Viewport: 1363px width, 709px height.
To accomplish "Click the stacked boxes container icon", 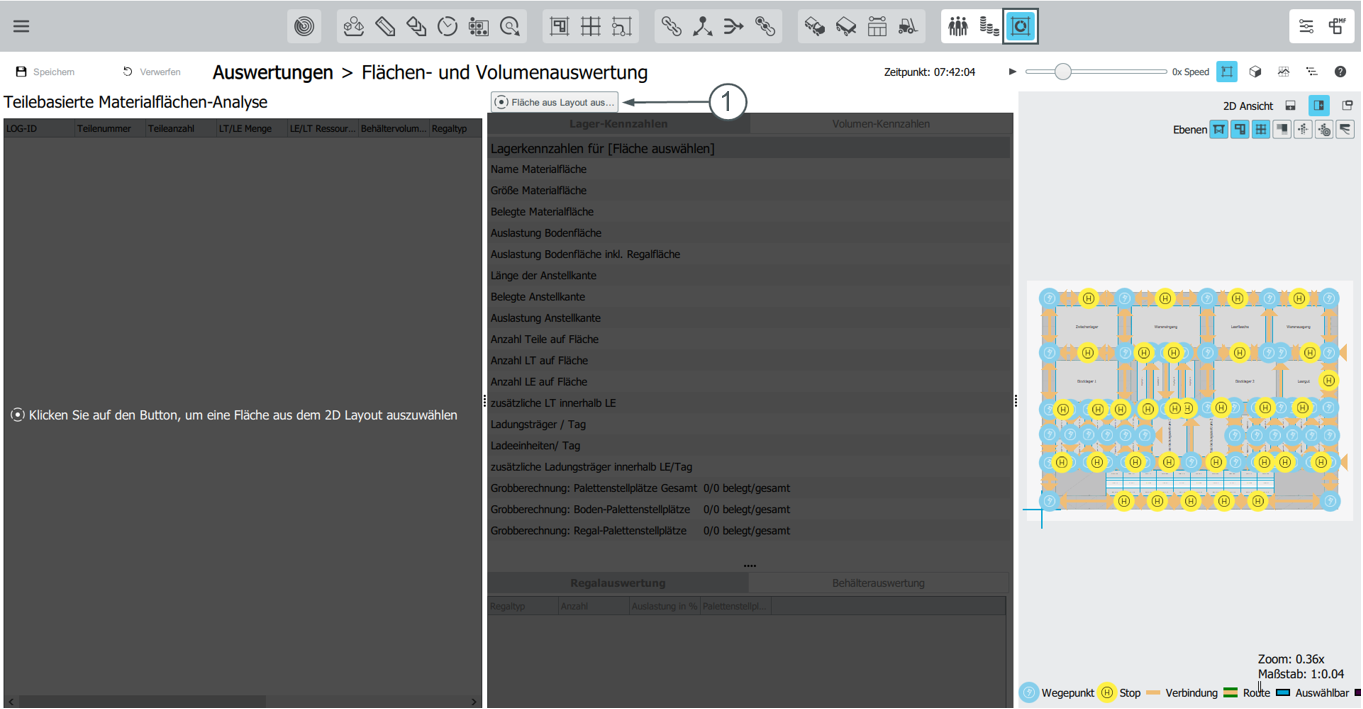I will coord(416,27).
